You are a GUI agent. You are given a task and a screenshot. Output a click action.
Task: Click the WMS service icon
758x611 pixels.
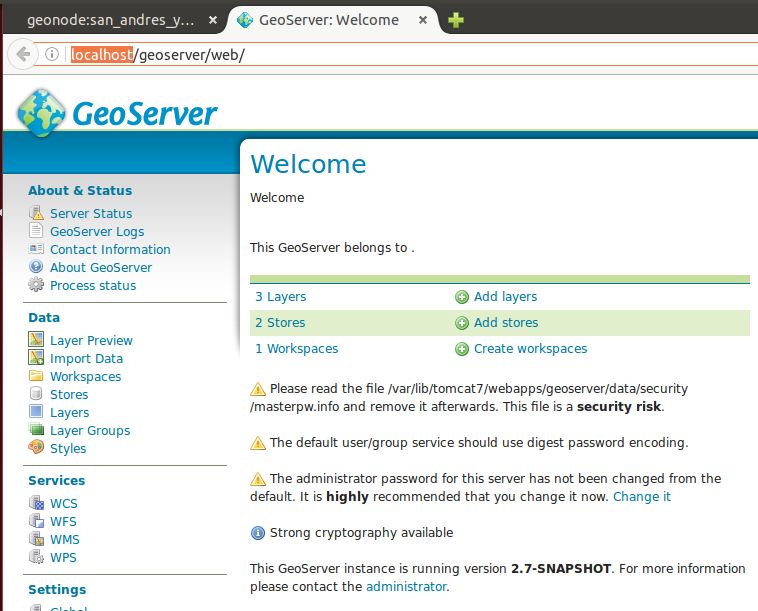[36, 538]
